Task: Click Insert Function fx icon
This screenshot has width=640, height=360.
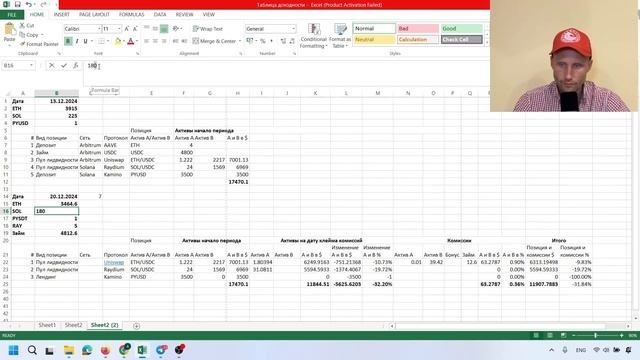Action: click(x=76, y=65)
